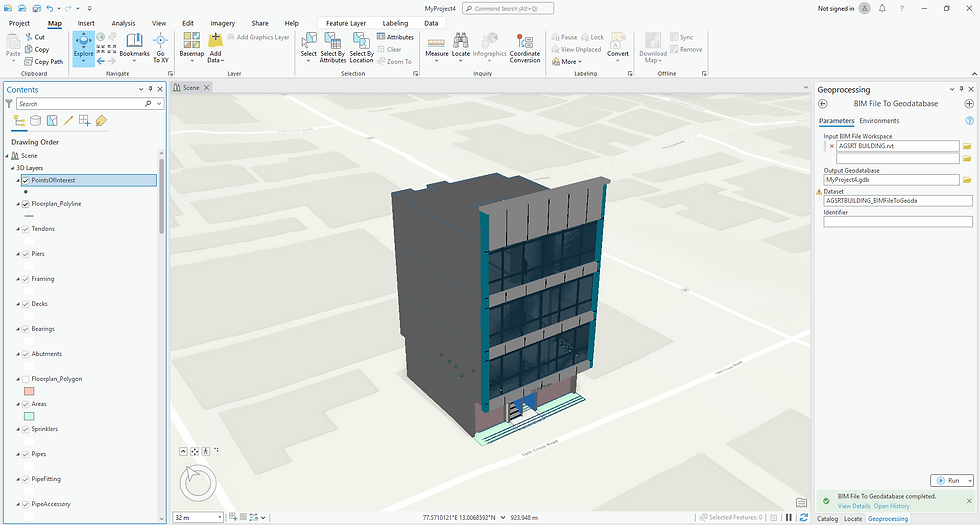Image resolution: width=980 pixels, height=525 pixels.
Task: Select the Explore navigation tool
Action: tap(83, 48)
